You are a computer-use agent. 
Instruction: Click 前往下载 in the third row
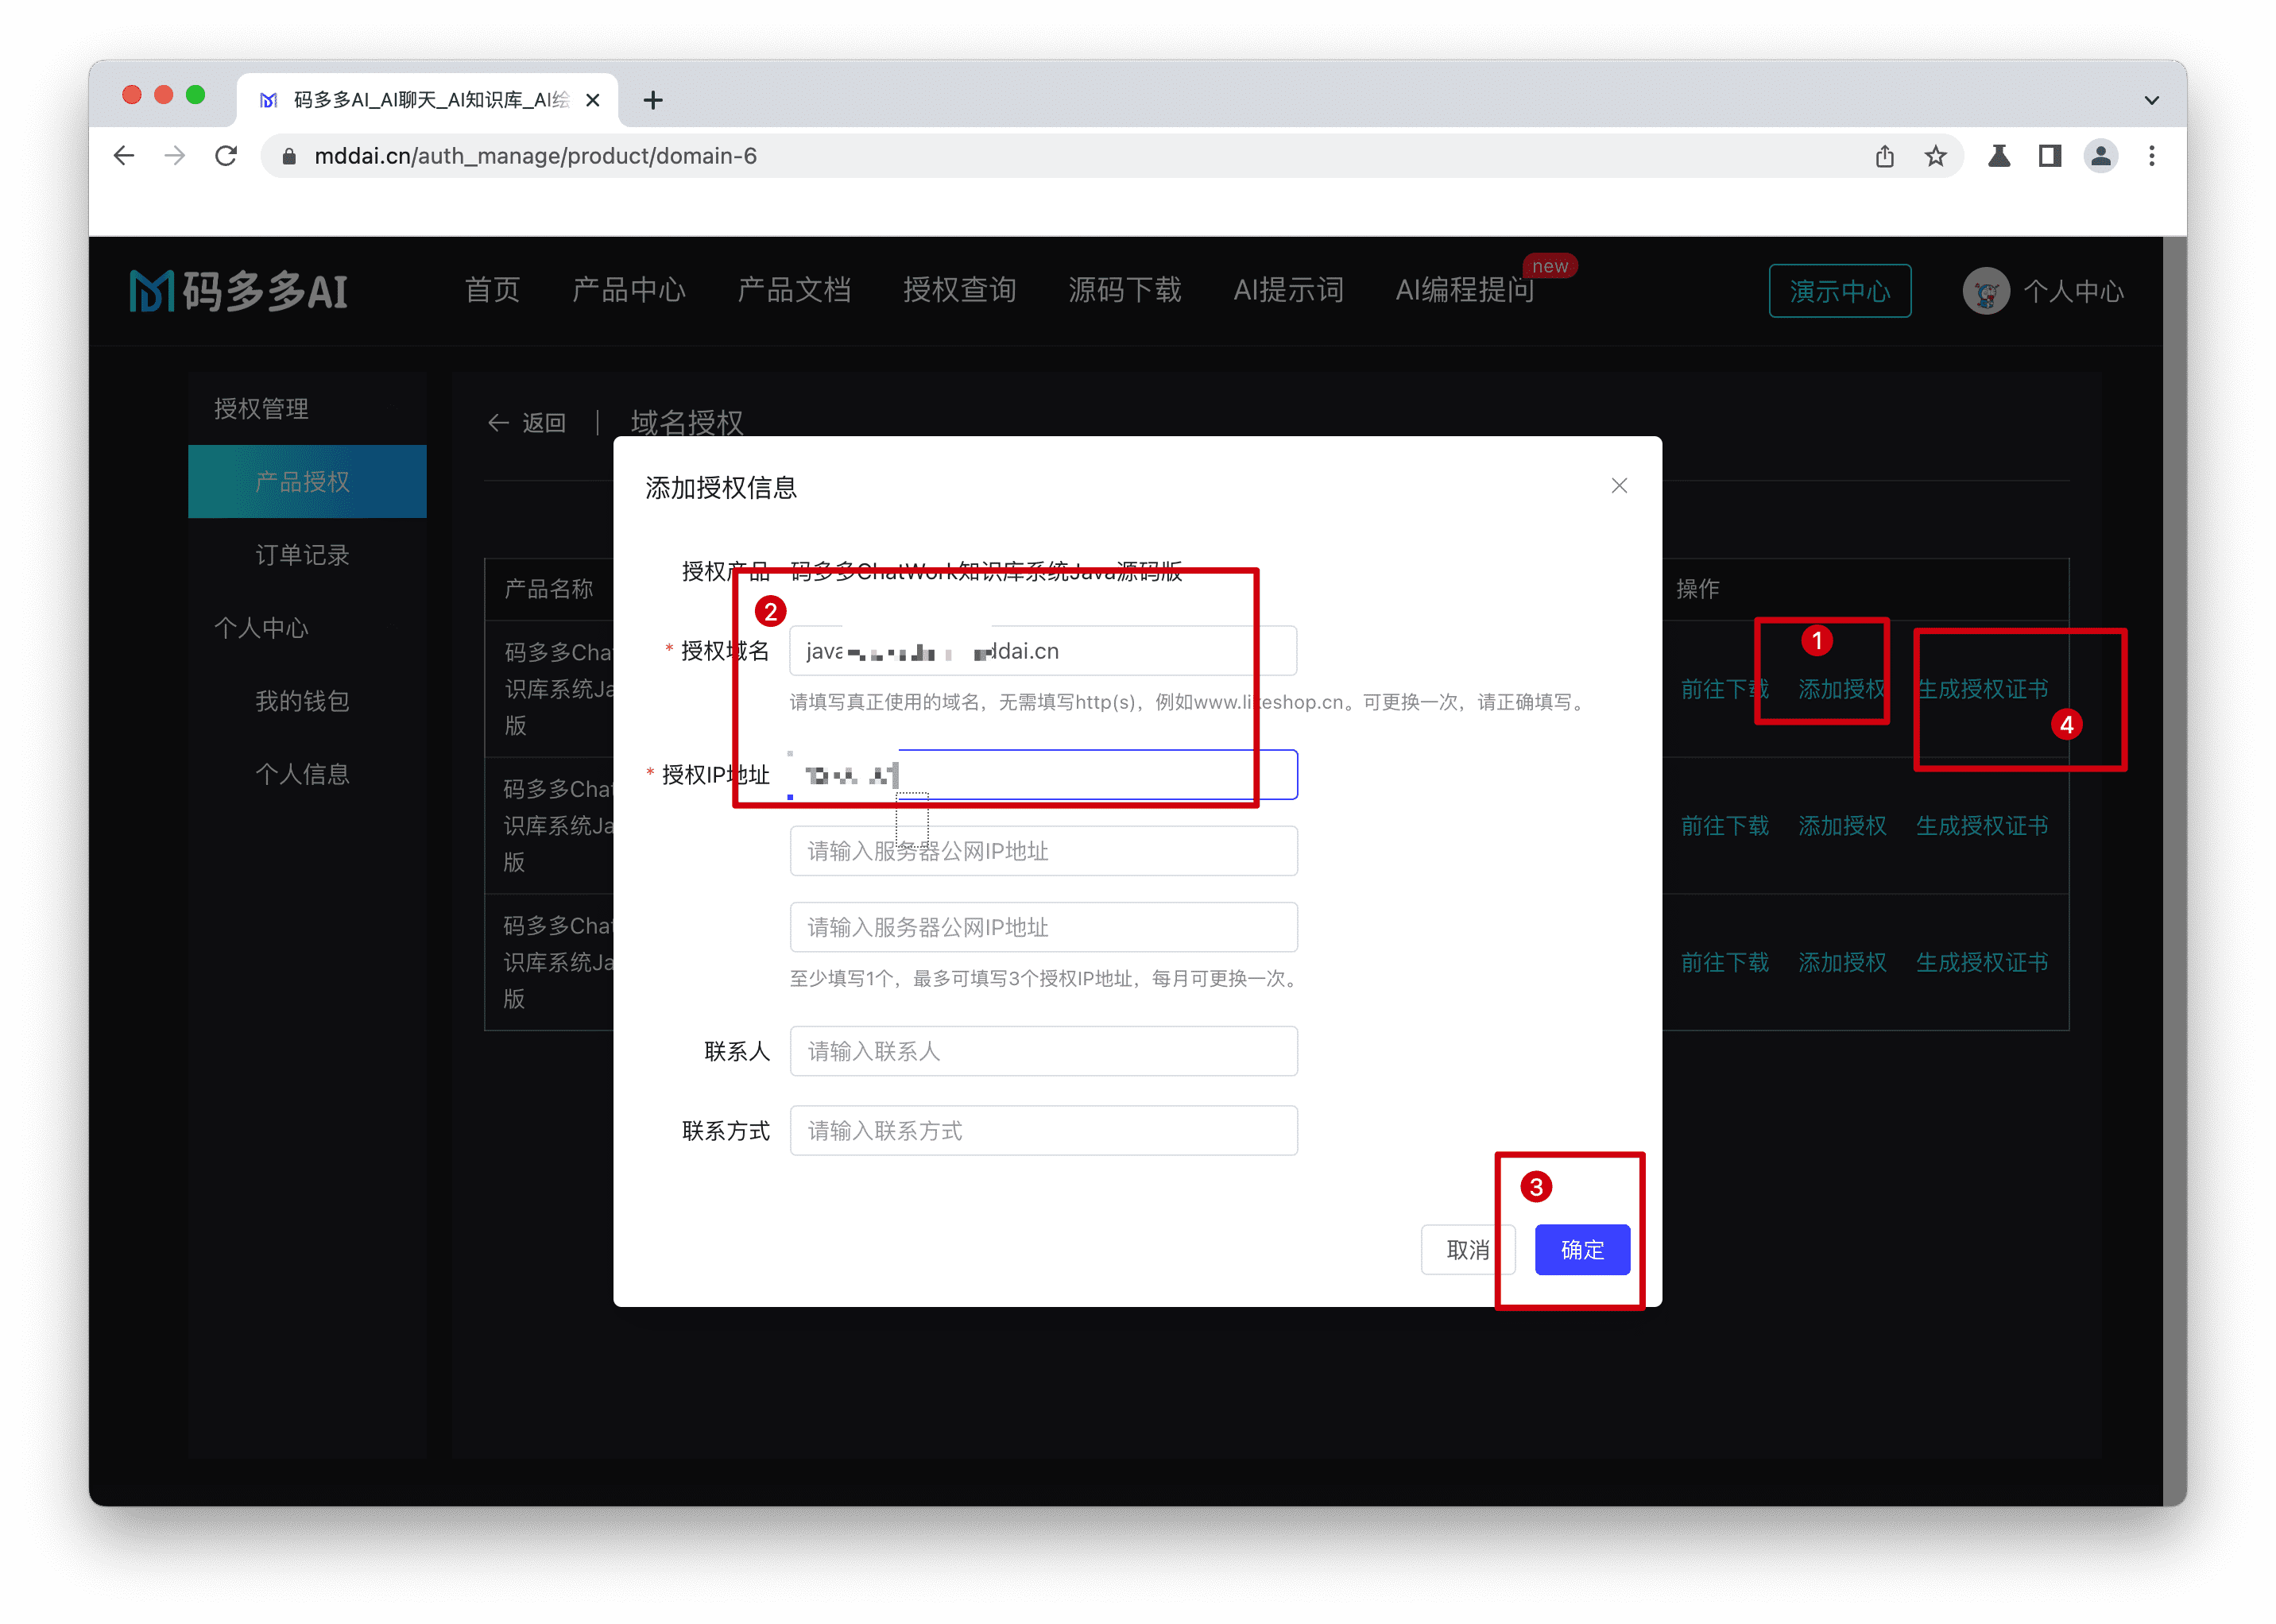pos(1724,962)
